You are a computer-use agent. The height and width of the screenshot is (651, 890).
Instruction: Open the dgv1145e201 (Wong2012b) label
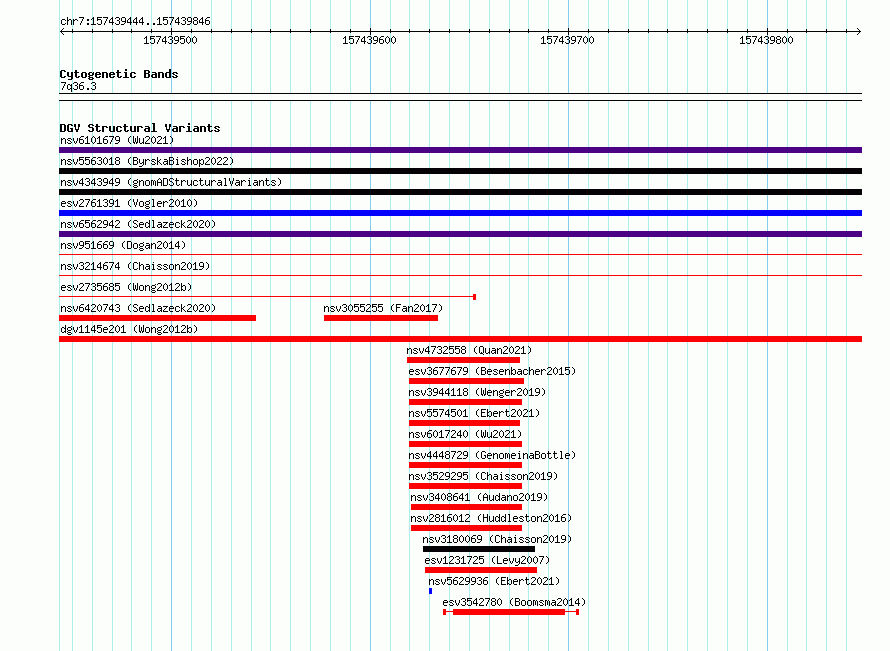(x=129, y=329)
